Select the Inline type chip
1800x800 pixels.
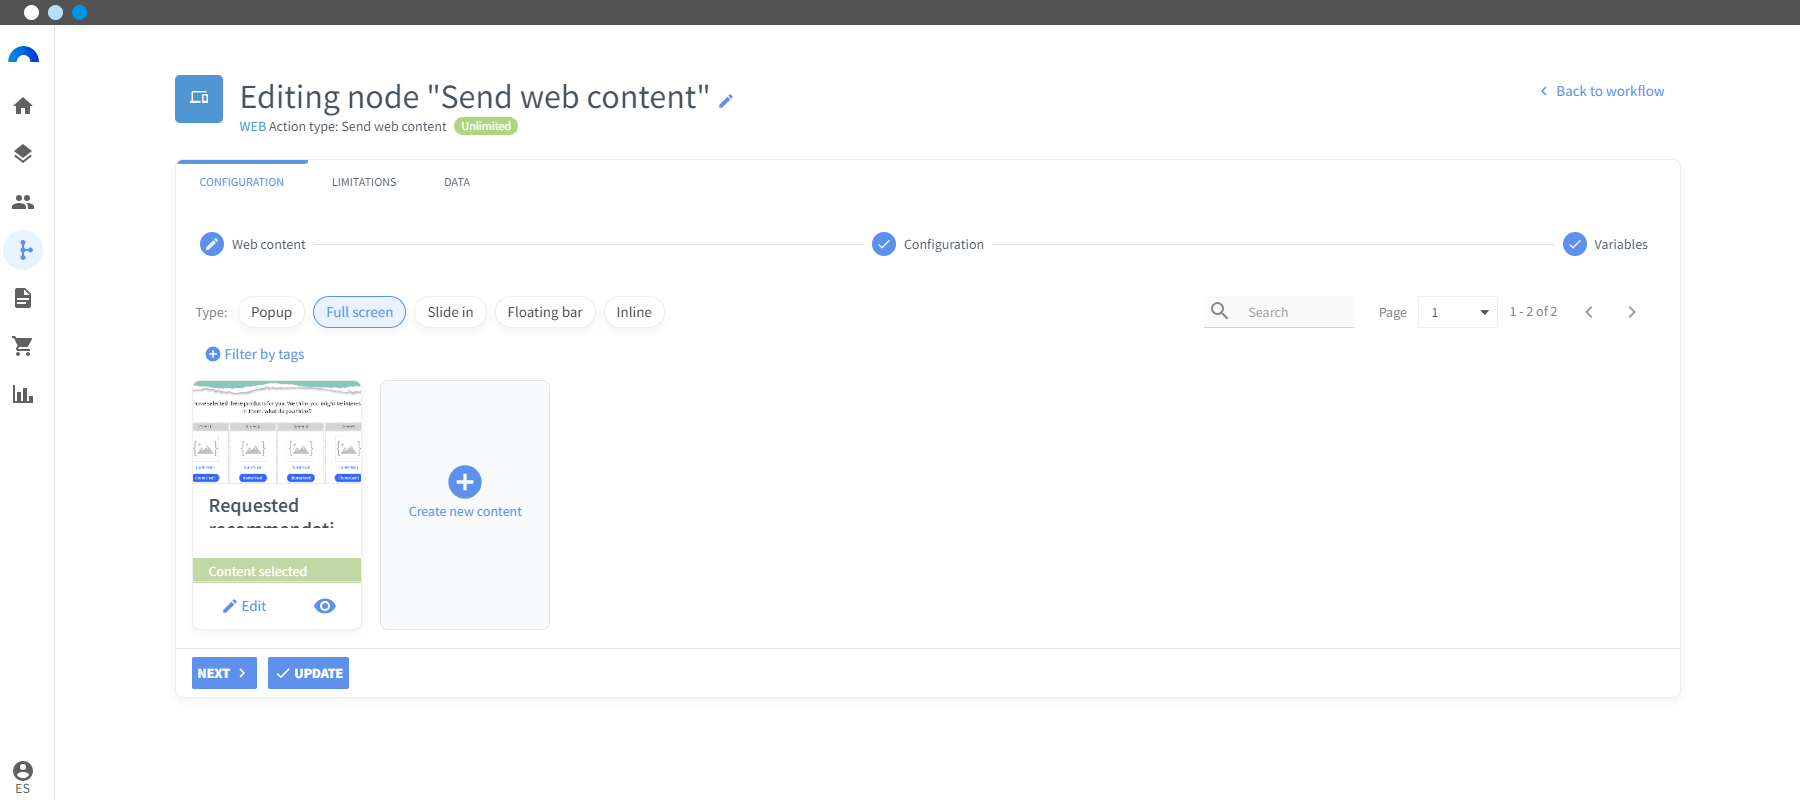(x=634, y=312)
